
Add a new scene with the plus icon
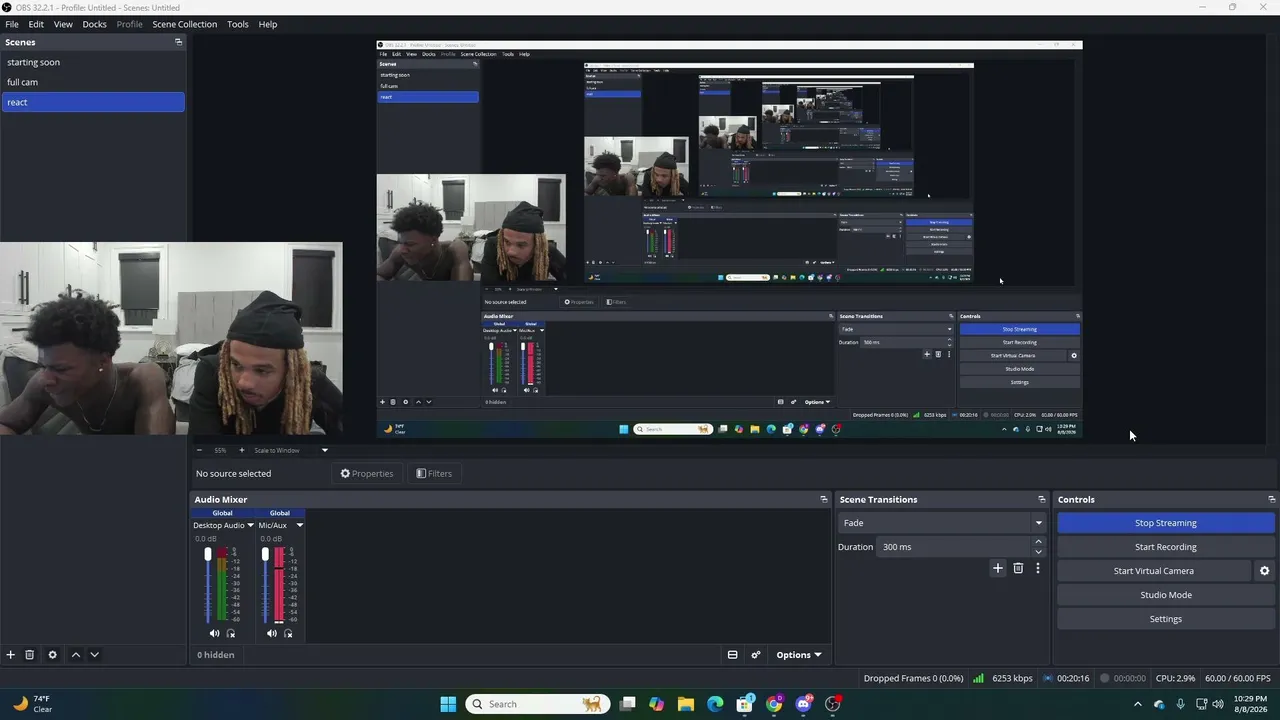11,655
